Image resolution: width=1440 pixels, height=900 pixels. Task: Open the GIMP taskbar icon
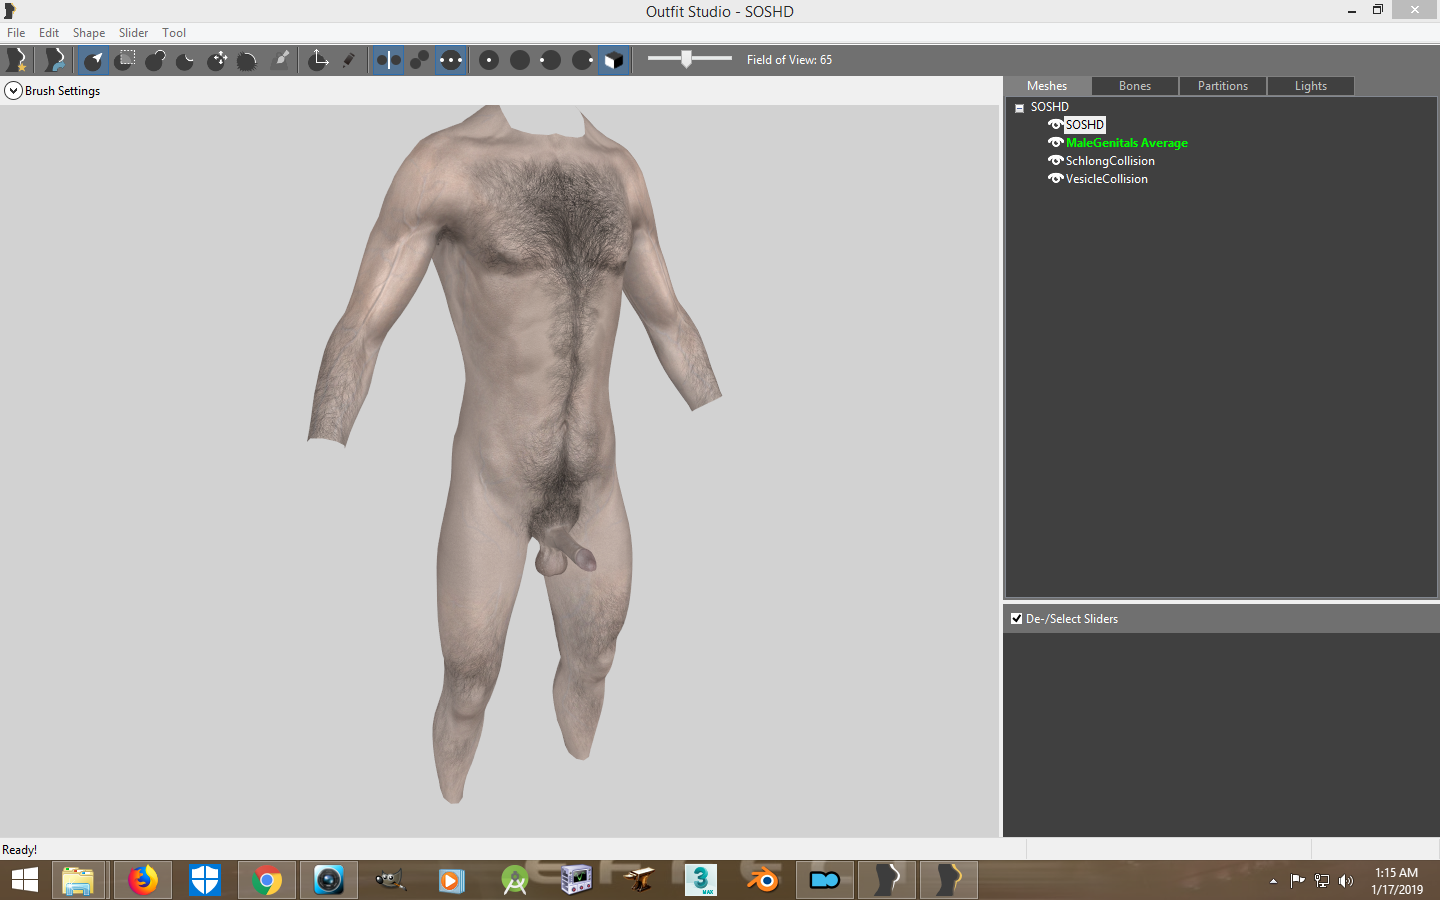point(390,880)
